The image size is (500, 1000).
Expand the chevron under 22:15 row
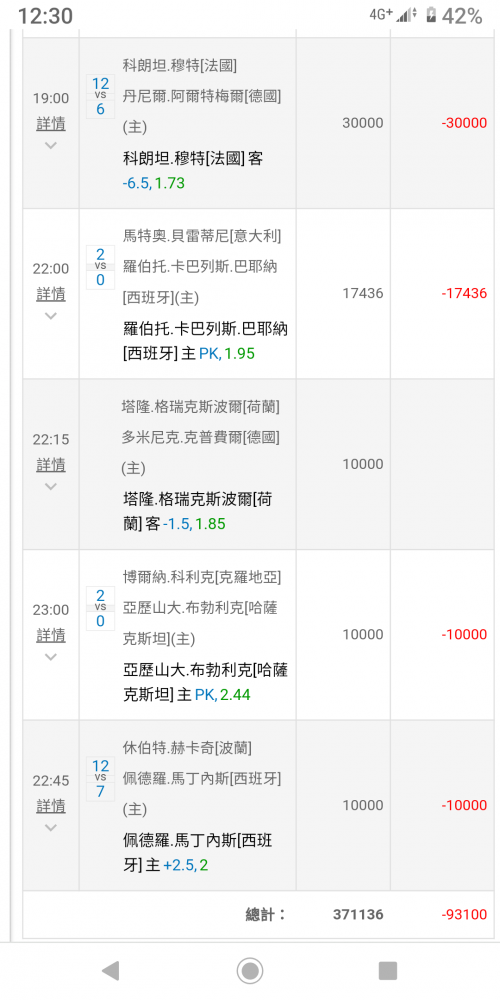pyautogui.click(x=51, y=487)
